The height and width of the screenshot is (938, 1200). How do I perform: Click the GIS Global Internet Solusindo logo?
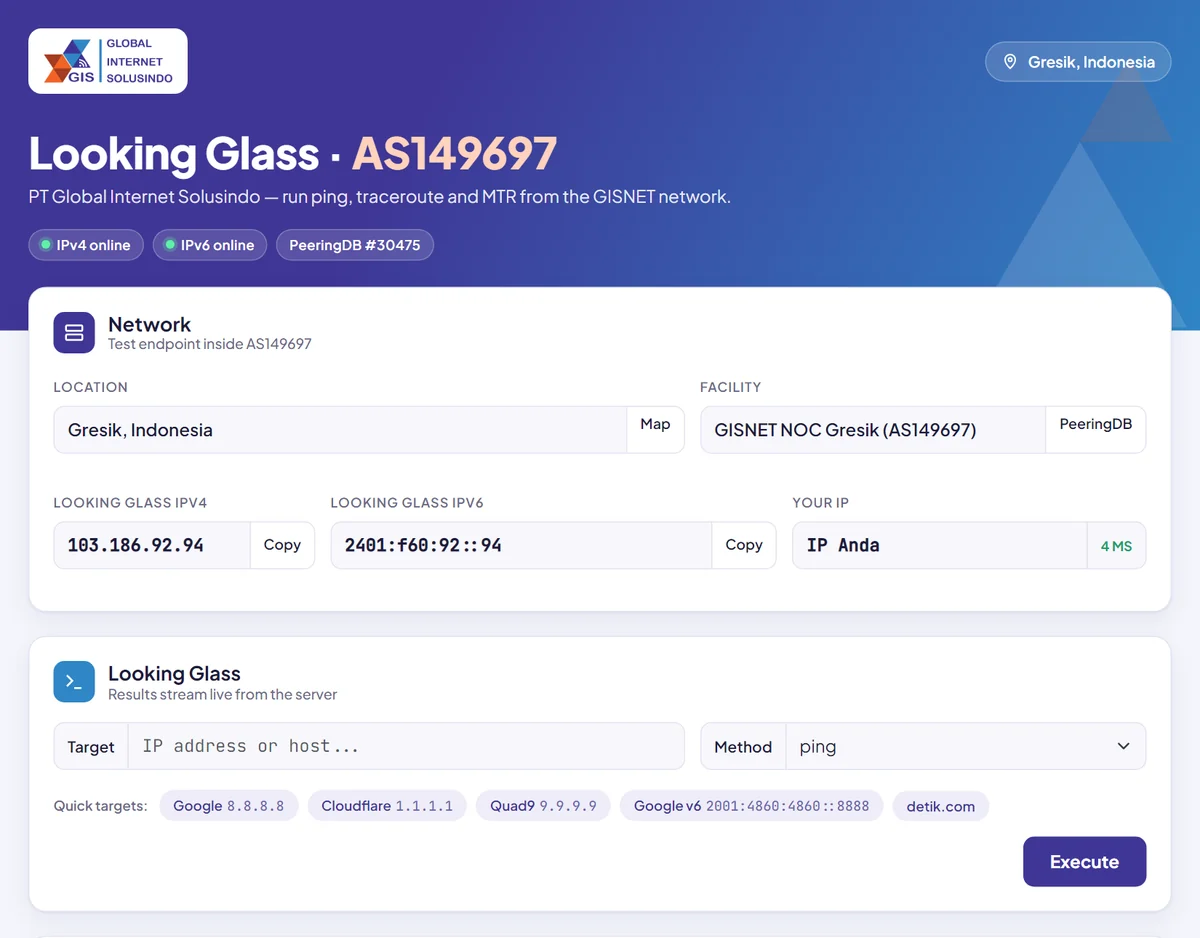point(108,61)
